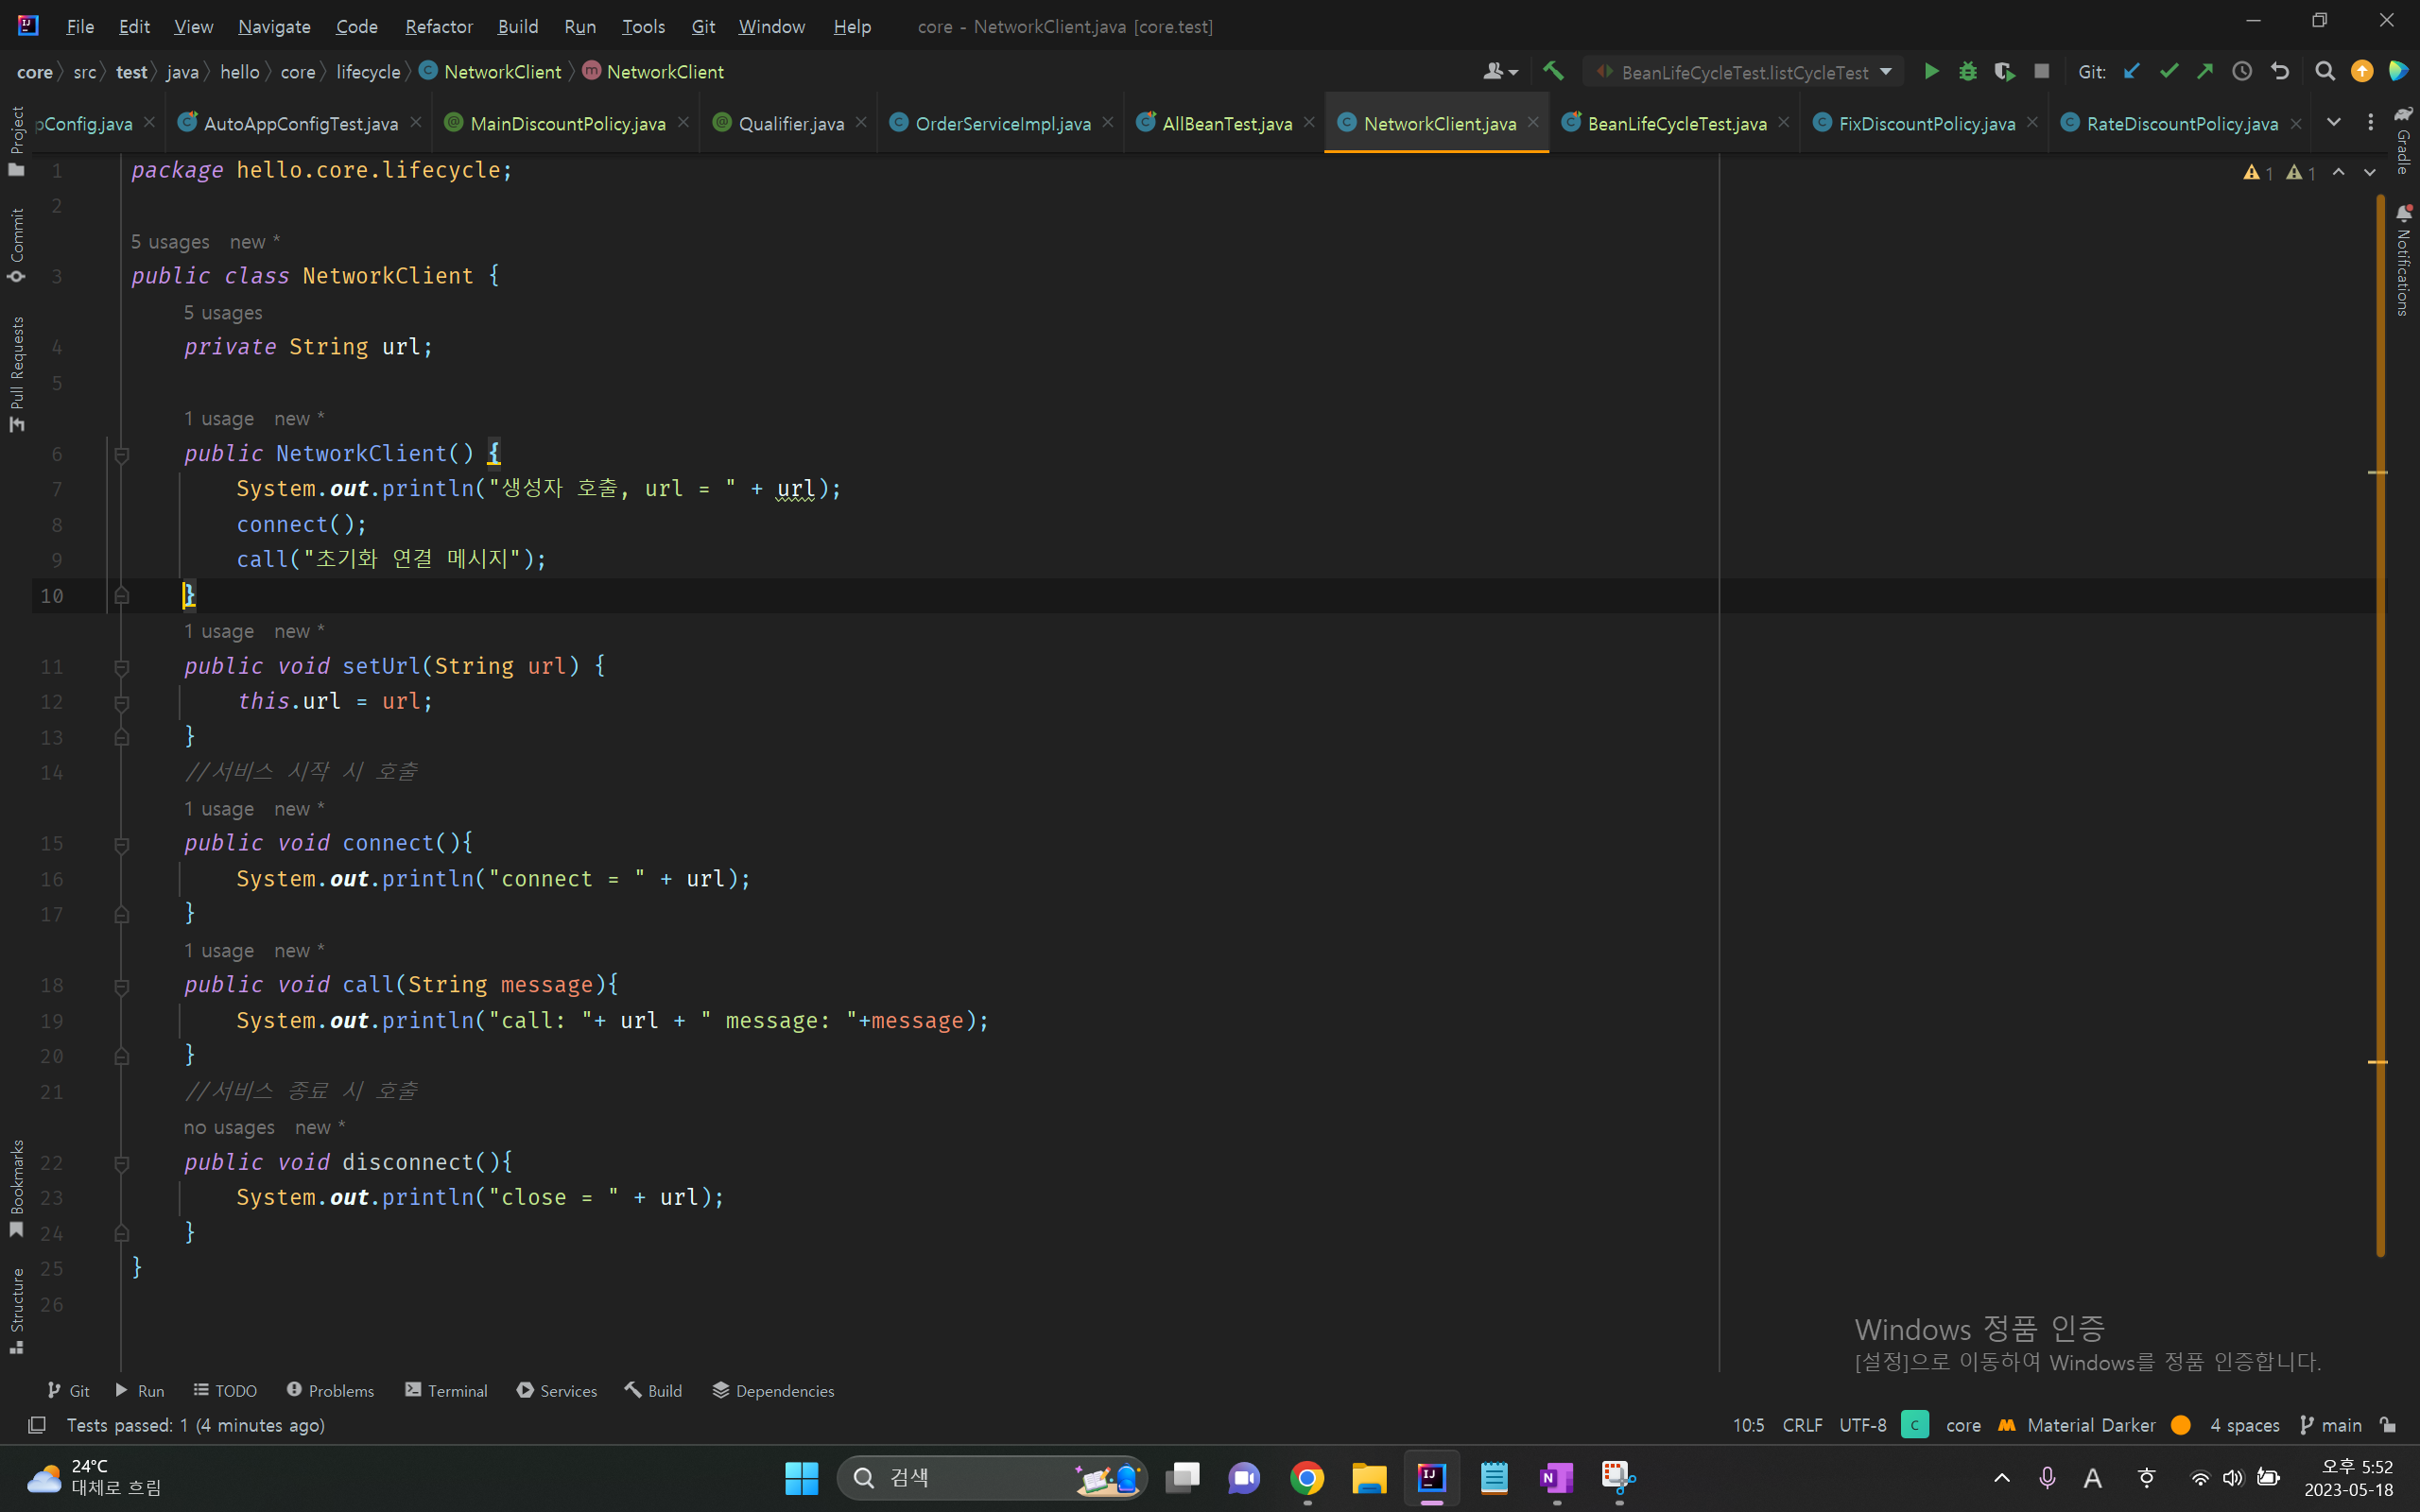Run the selected configuration with green play icon
The height and width of the screenshot is (1512, 2420).
click(1931, 72)
